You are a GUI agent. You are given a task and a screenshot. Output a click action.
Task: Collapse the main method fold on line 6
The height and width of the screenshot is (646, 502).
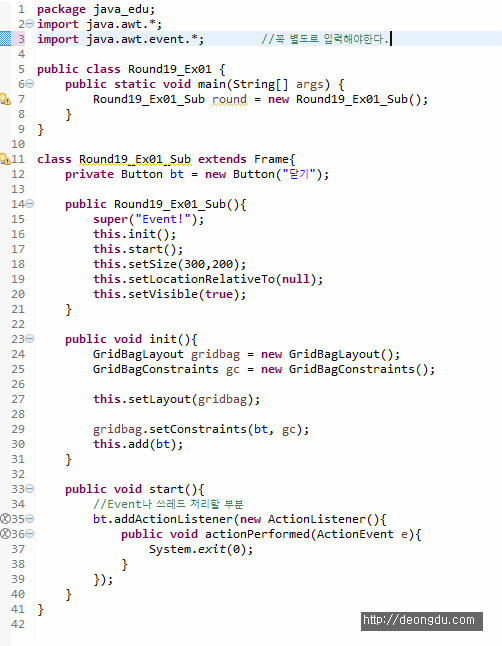pyautogui.click(x=30, y=84)
